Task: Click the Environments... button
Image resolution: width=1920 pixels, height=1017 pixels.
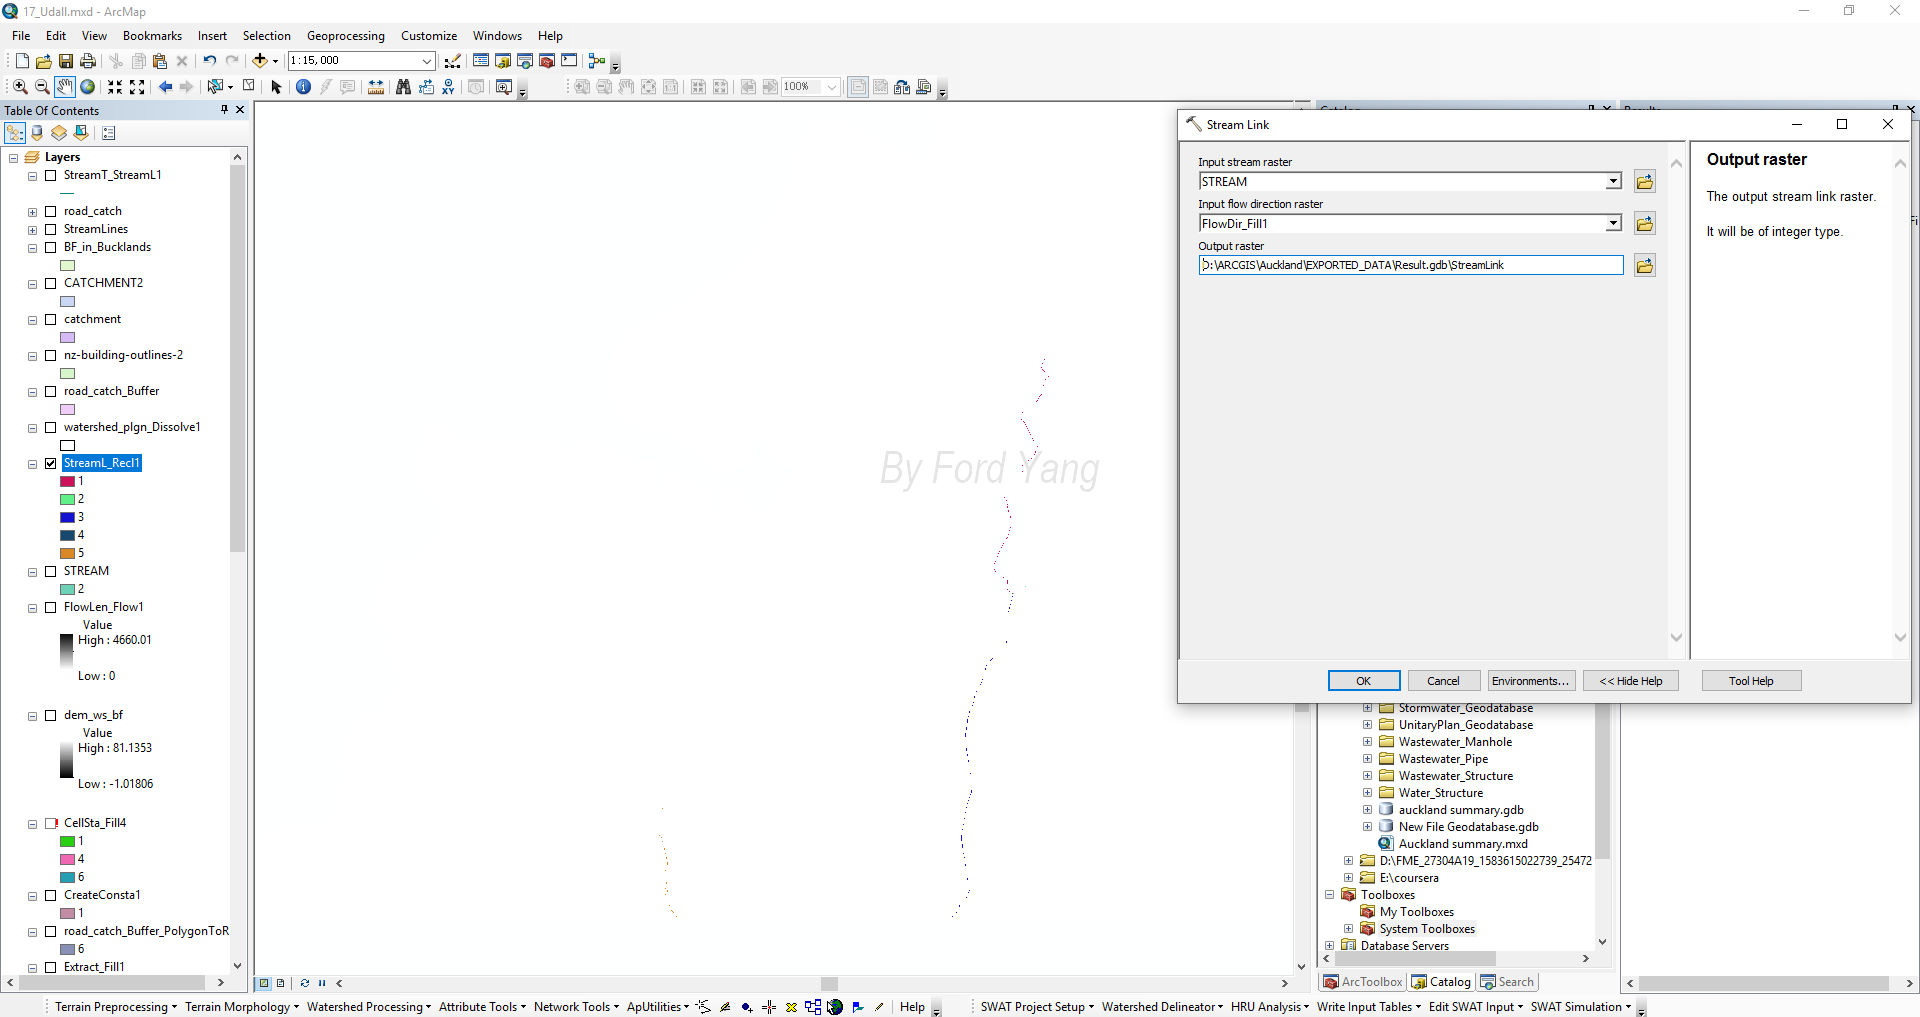Action: coord(1531,681)
